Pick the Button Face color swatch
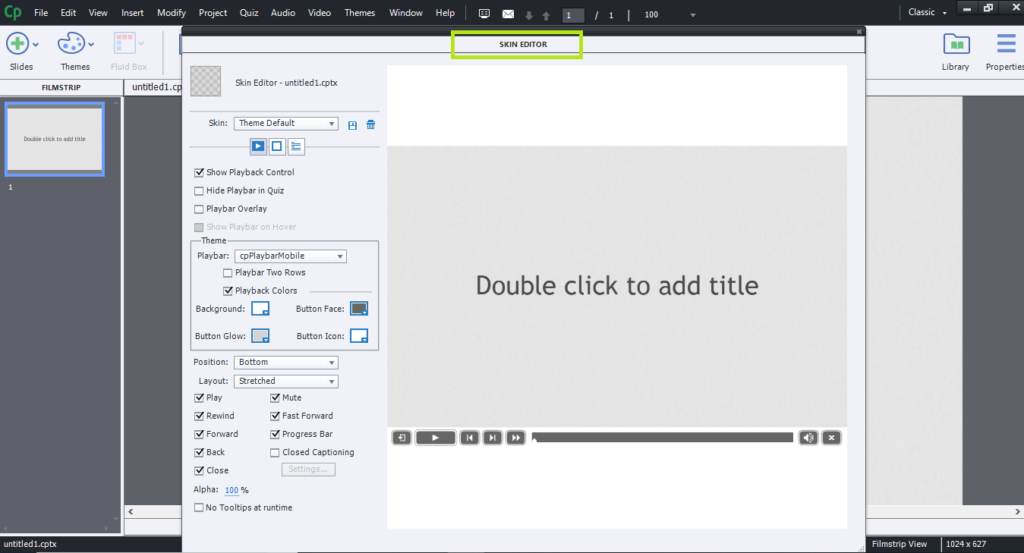Image resolution: width=1024 pixels, height=553 pixels. pos(359,309)
